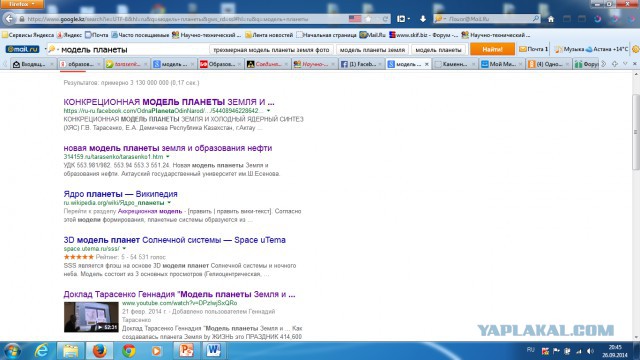Open 3D модель планет Солнечной системы result
The width and height of the screenshot is (640, 360).
click(x=174, y=240)
